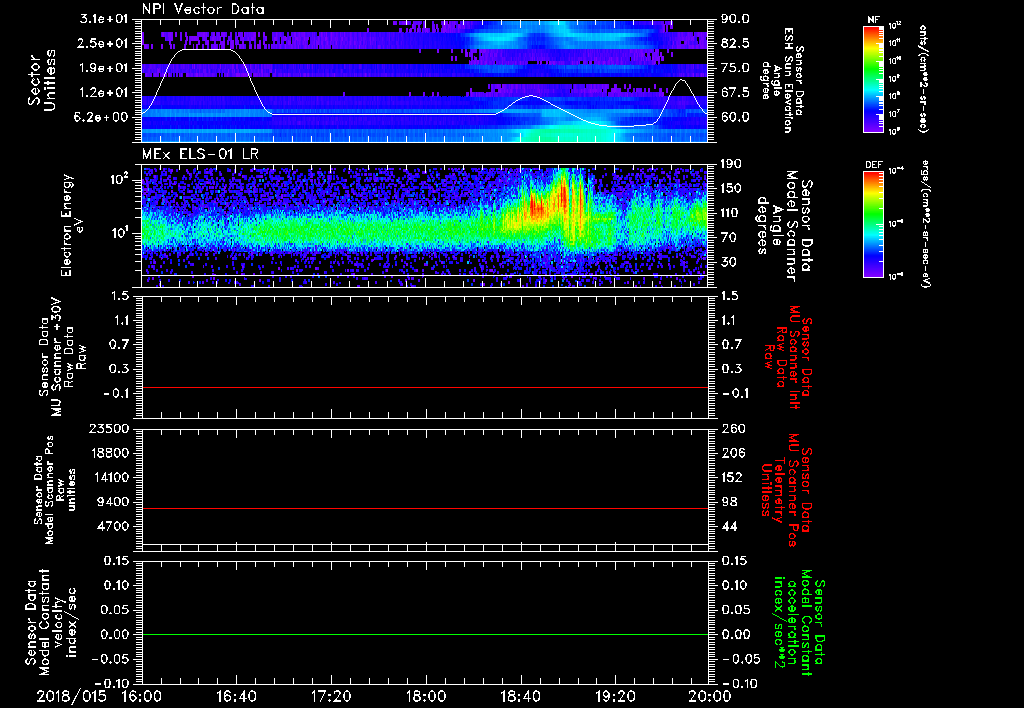The image size is (1024, 708).
Task: Click the '110' scanner angle axis value
Action: (731, 213)
